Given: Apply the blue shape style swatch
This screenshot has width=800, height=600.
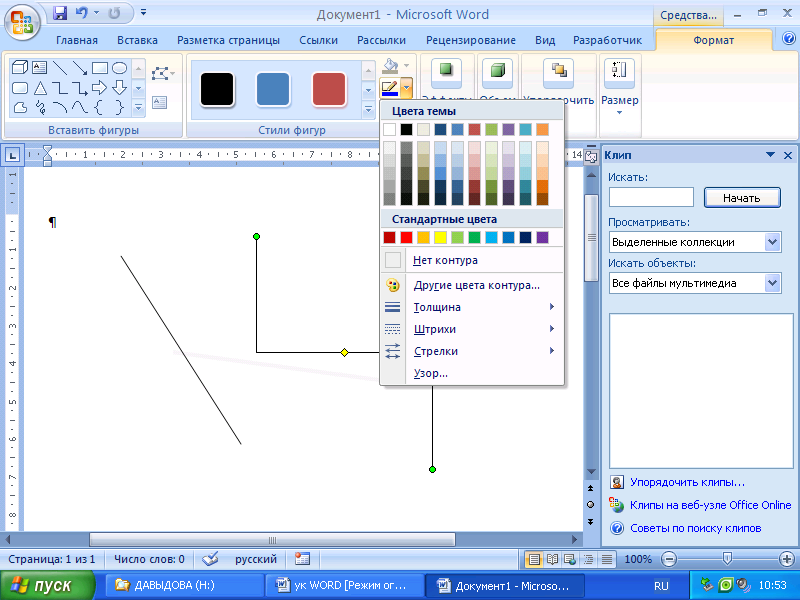Looking at the screenshot, I should pyautogui.click(x=273, y=90).
